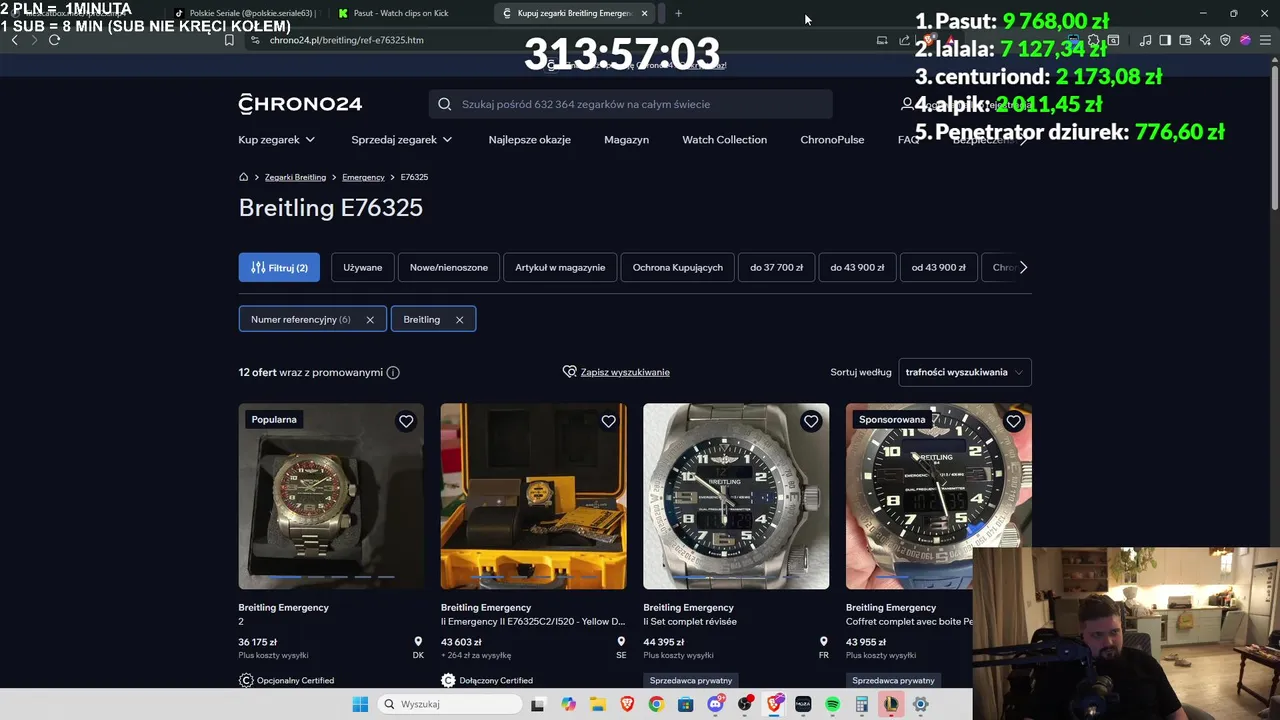
Task: Favorite the yellow case Emergency II listing
Action: click(x=608, y=421)
